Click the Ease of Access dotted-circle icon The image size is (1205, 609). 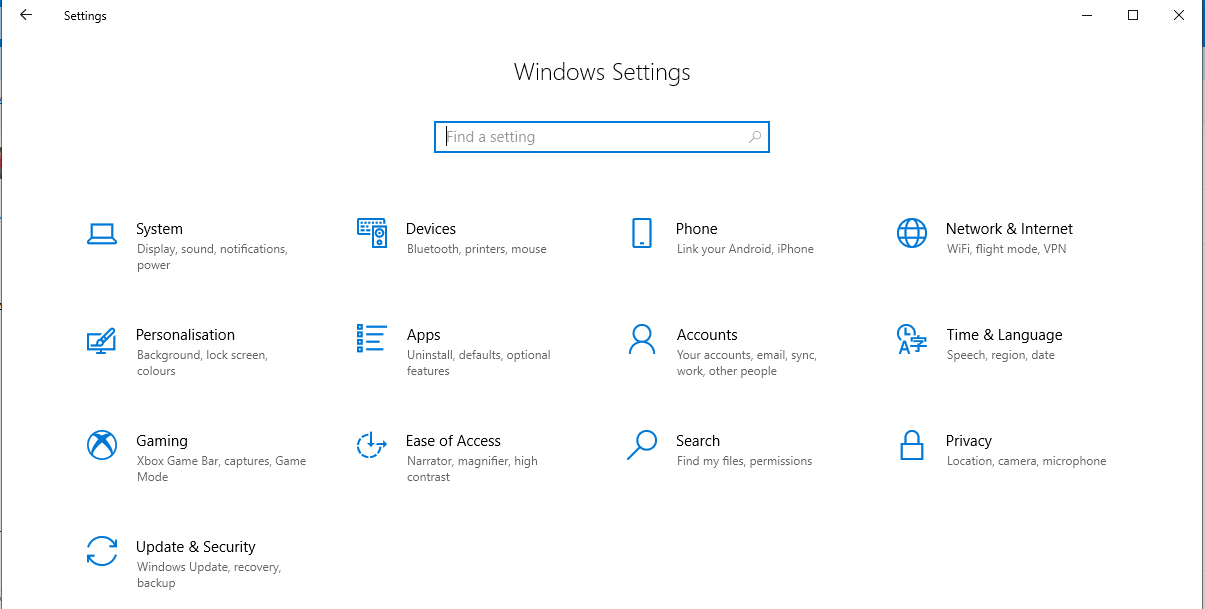(x=372, y=445)
